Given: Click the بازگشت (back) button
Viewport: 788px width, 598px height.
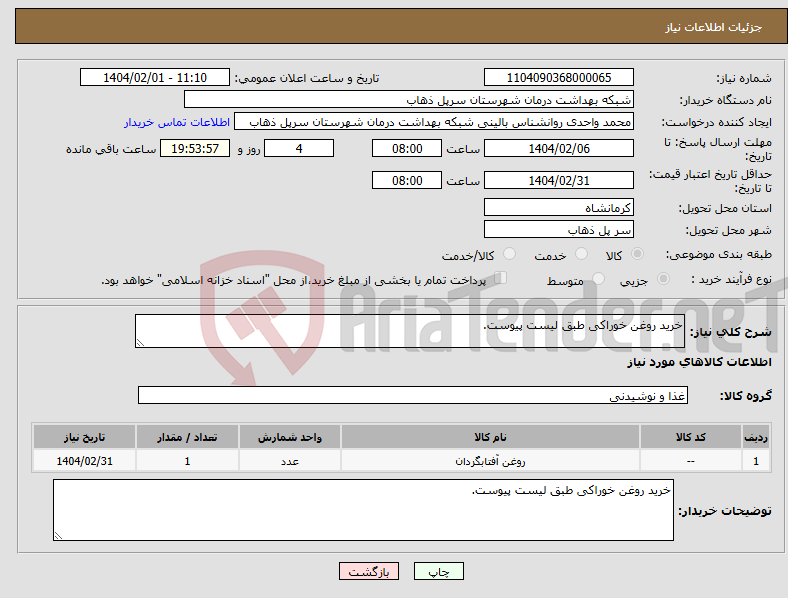Looking at the screenshot, I should (369, 571).
